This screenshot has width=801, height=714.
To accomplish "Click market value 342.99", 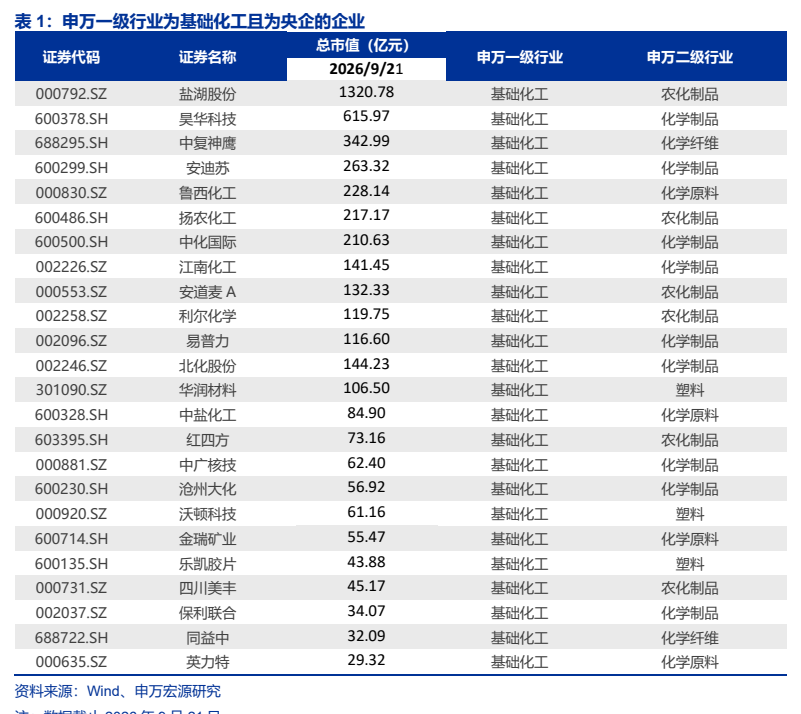I will pos(366,141).
